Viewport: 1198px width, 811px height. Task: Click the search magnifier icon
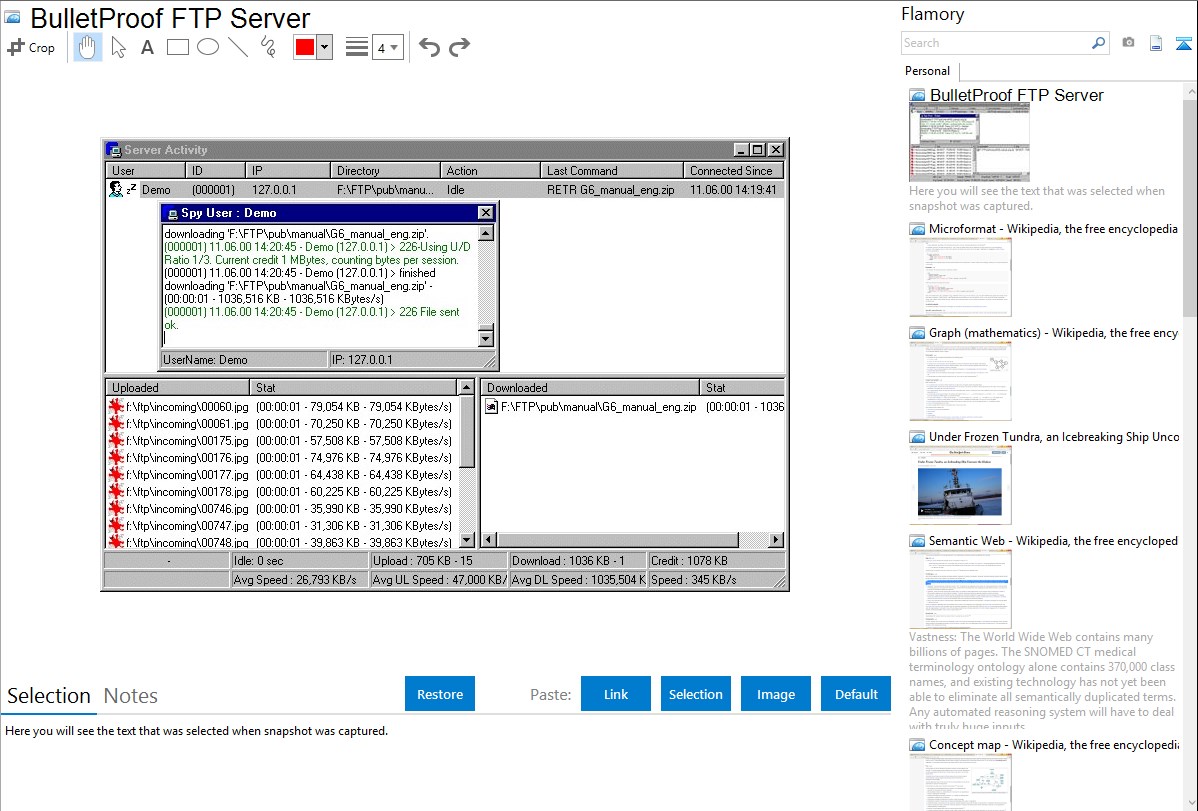[1099, 43]
